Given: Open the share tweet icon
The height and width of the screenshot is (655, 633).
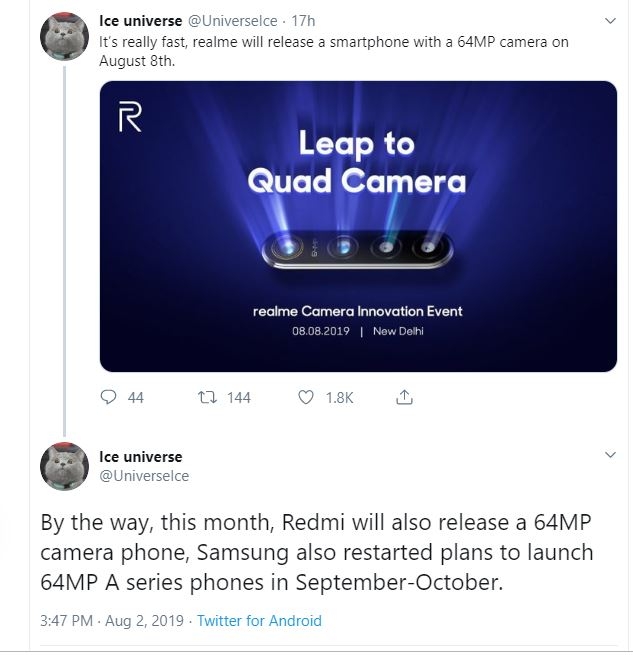Looking at the screenshot, I should pos(404,397).
